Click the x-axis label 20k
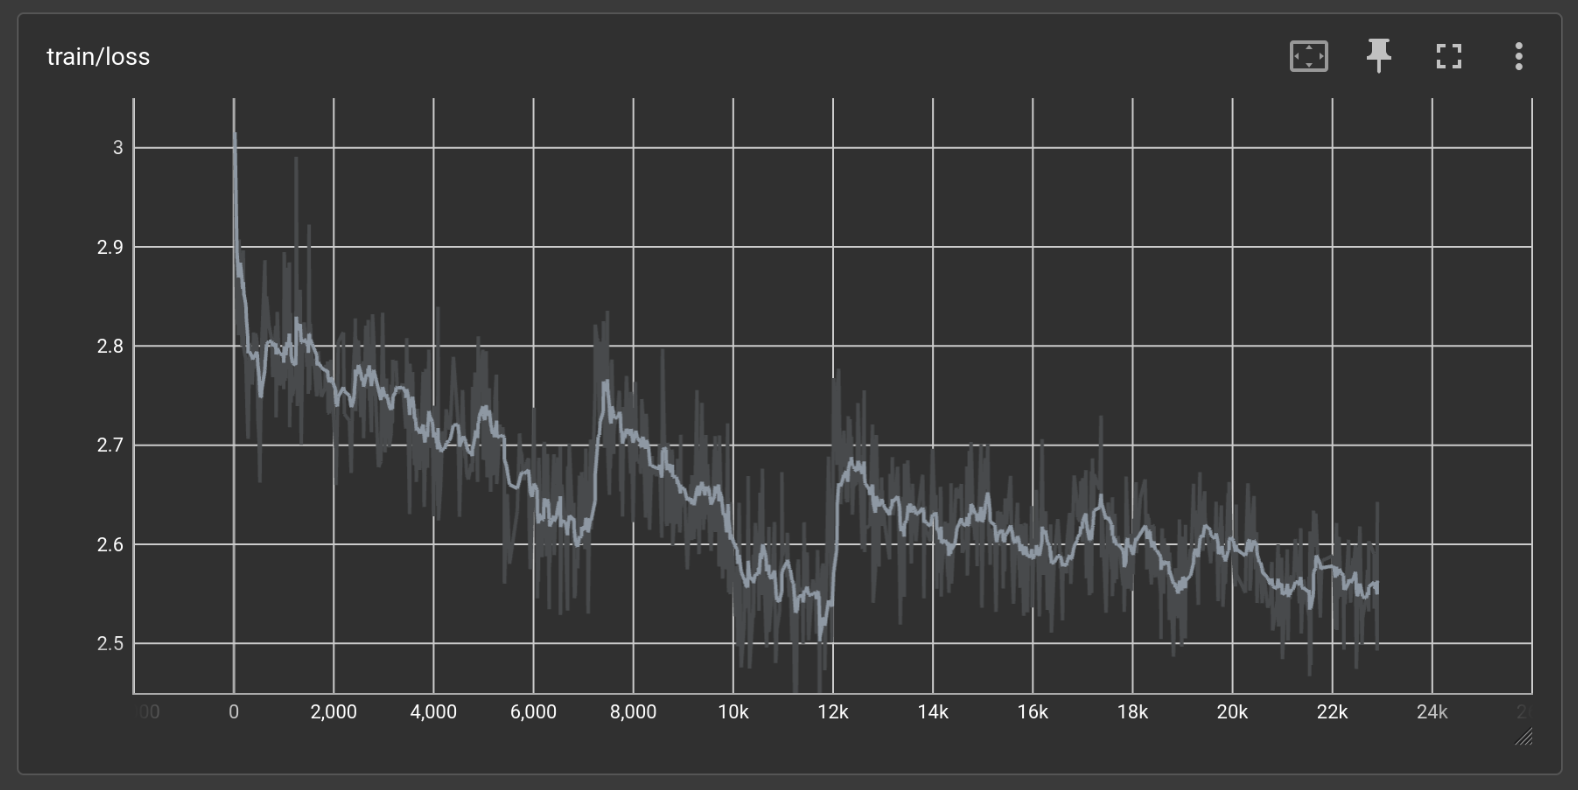1578x790 pixels. pos(1232,712)
